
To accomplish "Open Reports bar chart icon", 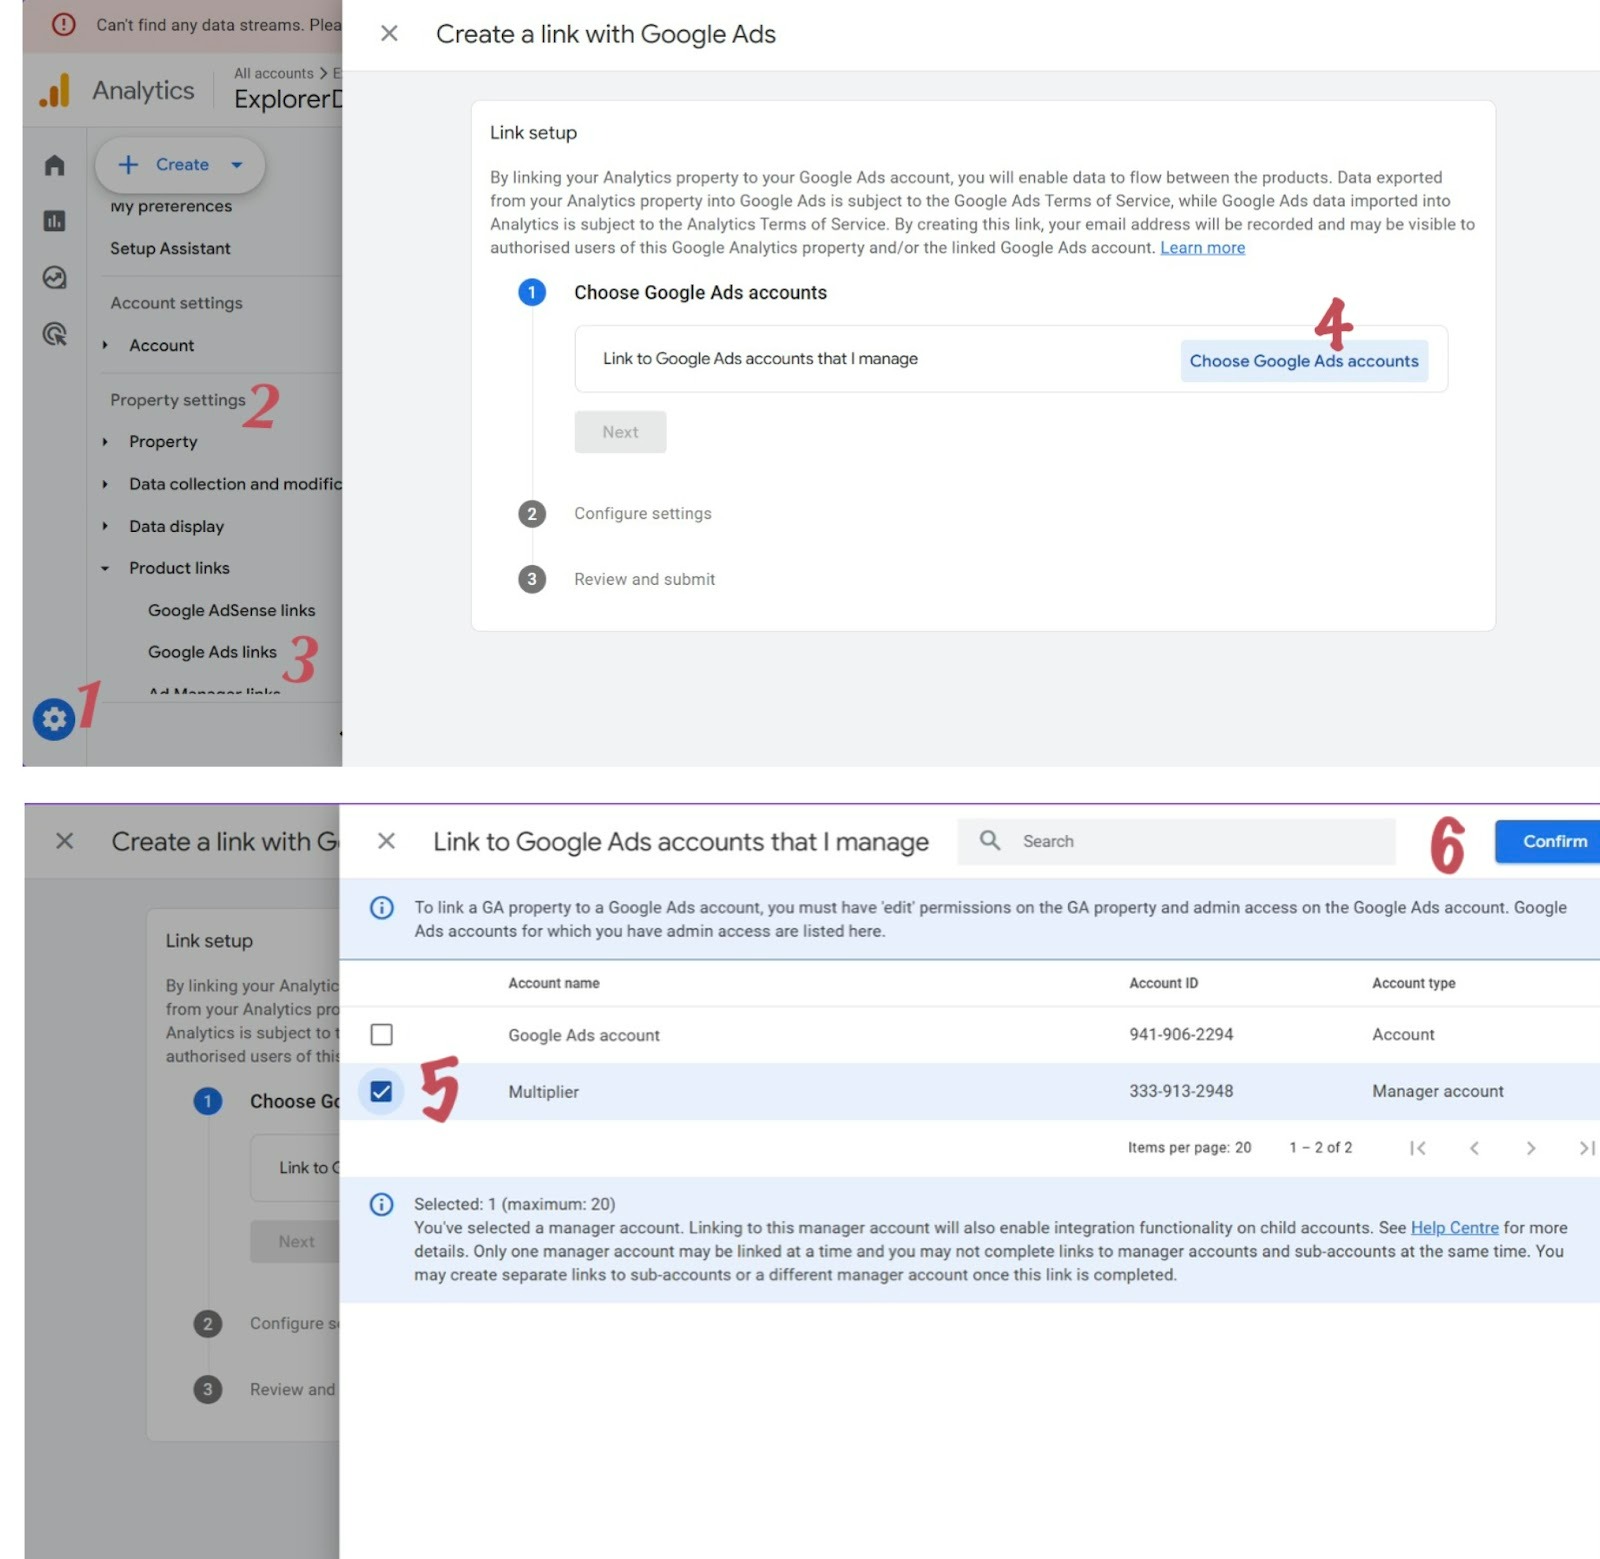I will 55,221.
